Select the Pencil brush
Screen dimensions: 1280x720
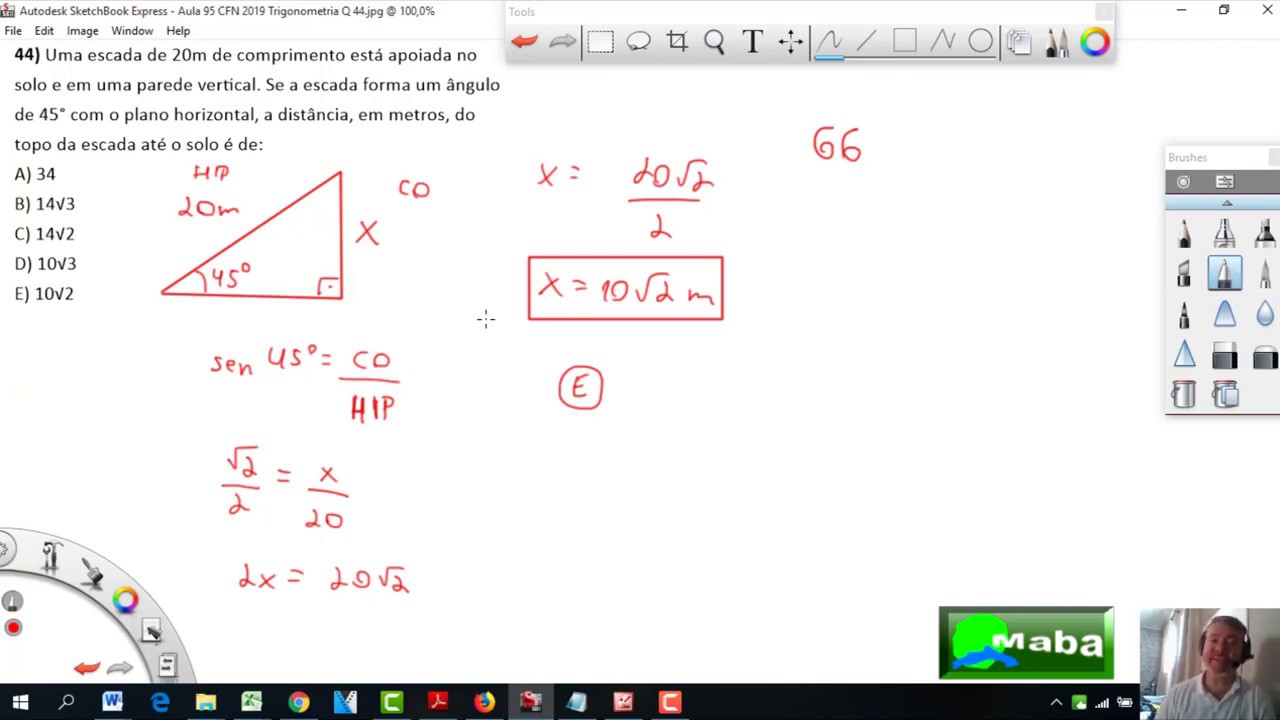pos(1184,233)
